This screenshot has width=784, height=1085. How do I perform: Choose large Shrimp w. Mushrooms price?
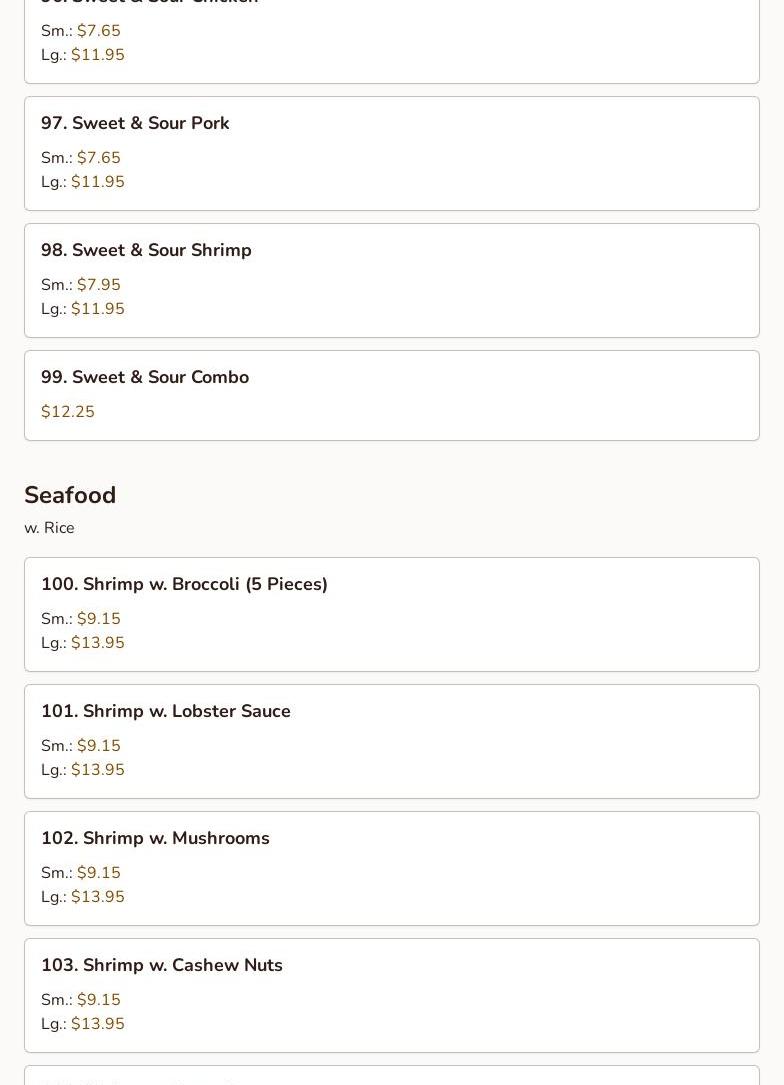tap(97, 897)
